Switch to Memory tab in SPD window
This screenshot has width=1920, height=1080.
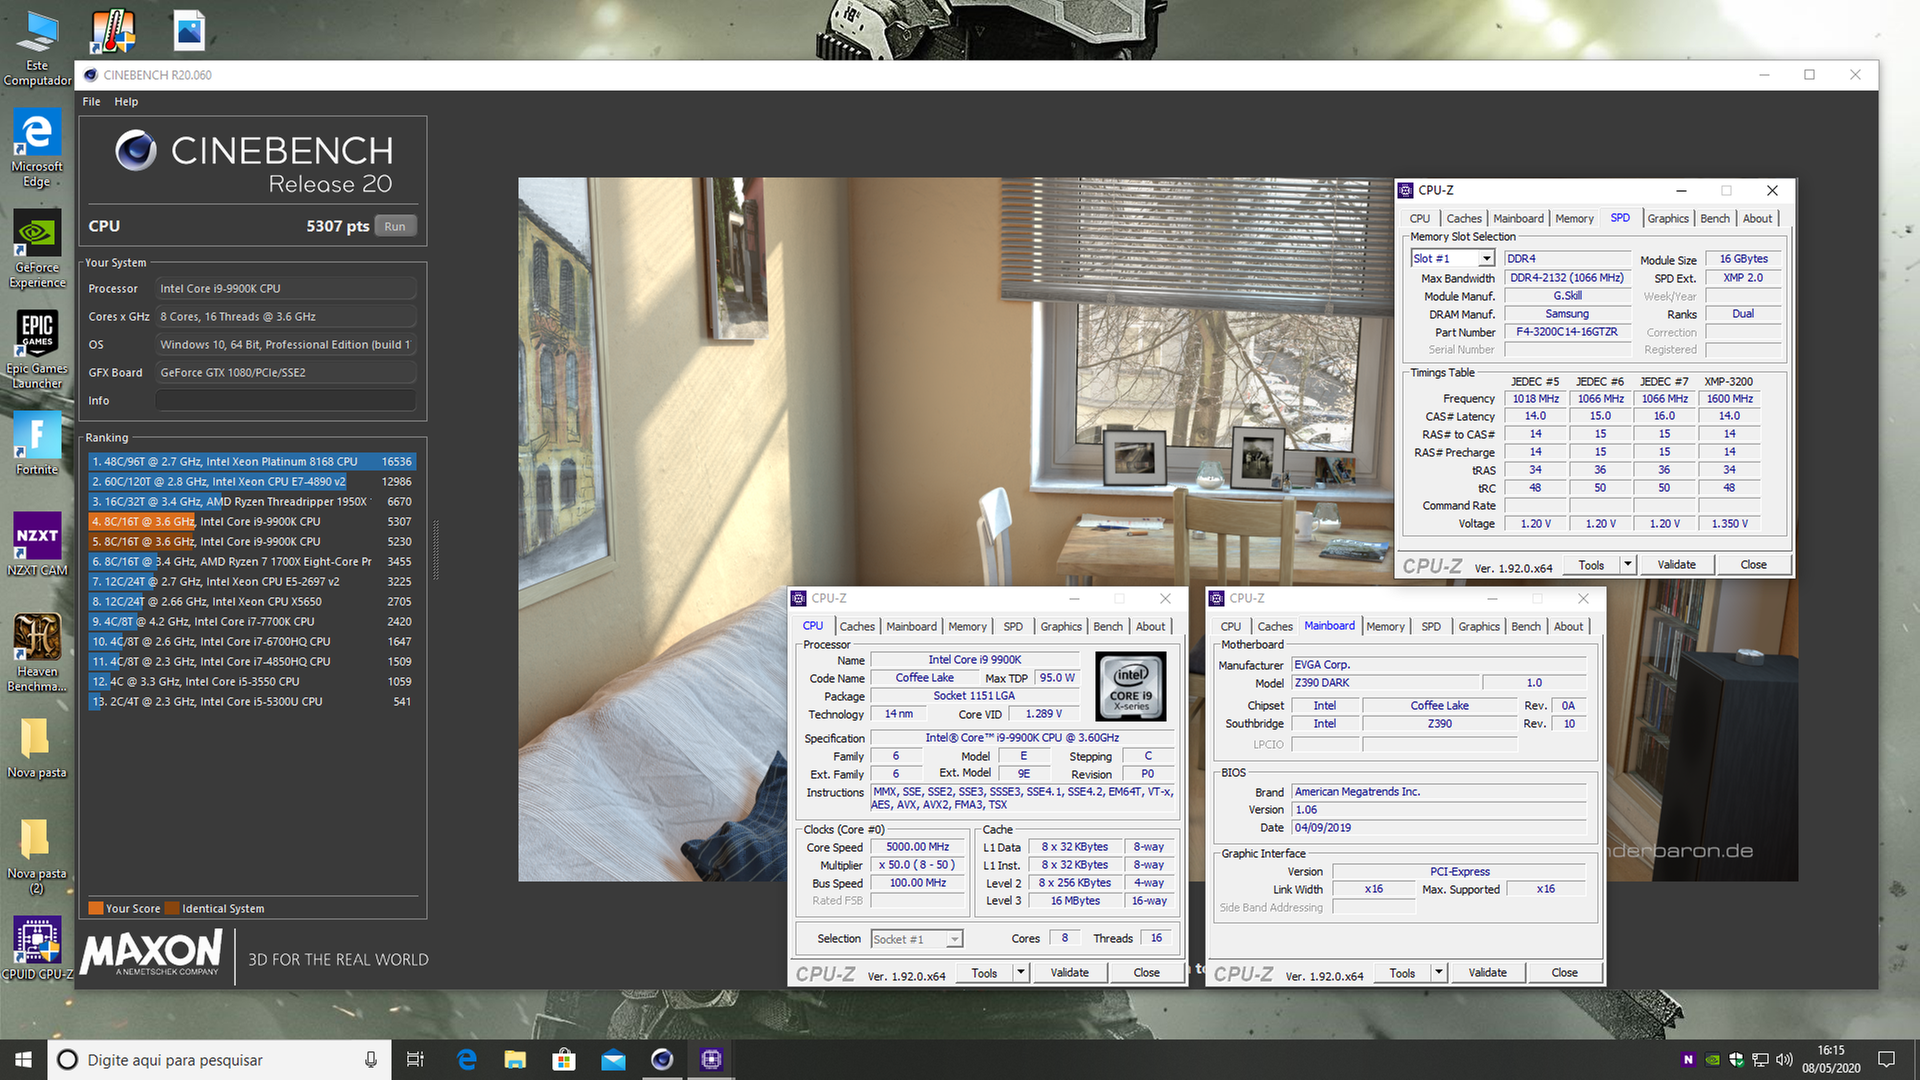tap(1574, 219)
